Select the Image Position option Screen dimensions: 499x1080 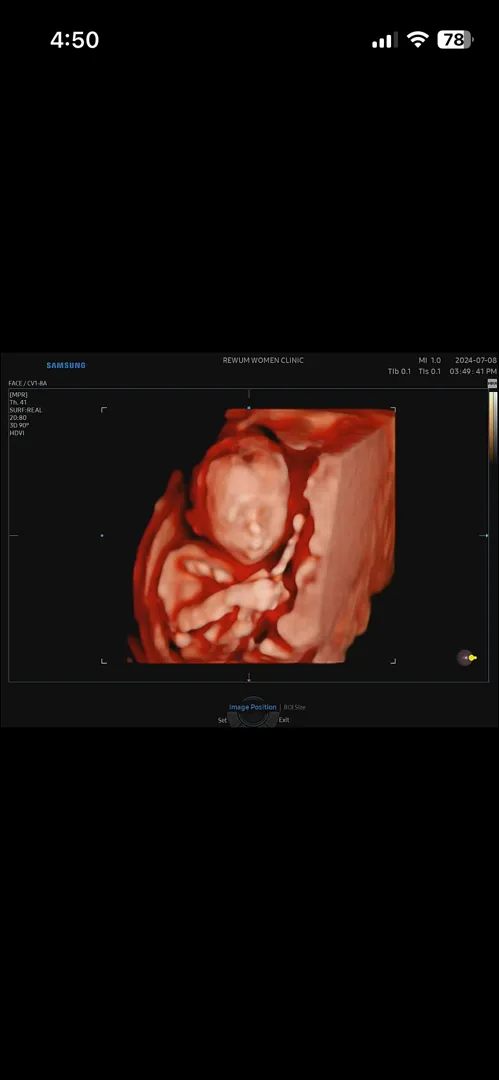[252, 707]
